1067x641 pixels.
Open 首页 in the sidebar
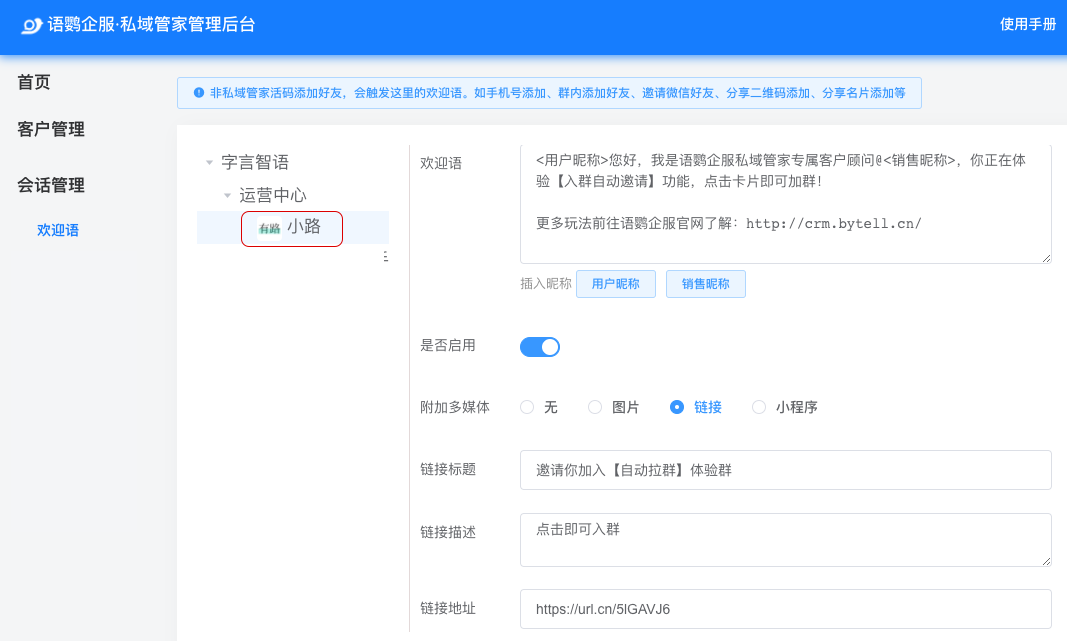coord(34,83)
